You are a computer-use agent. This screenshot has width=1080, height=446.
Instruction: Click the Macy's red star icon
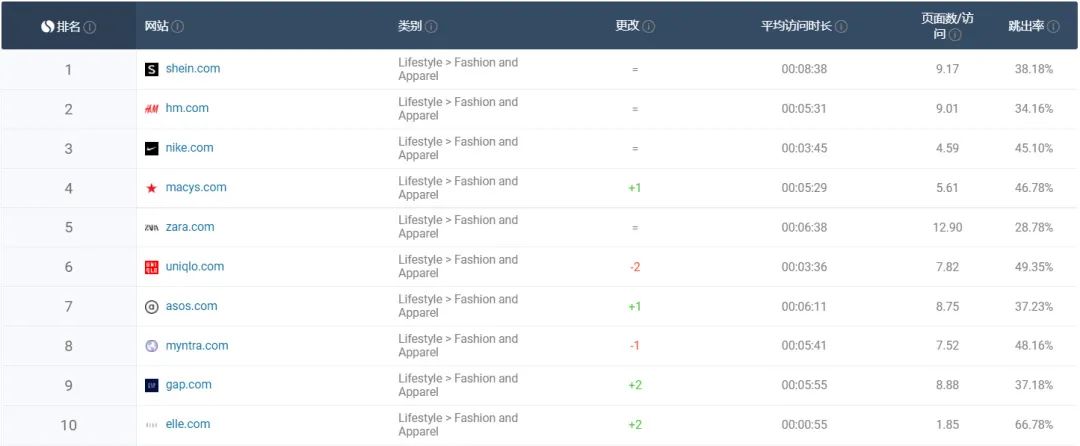[x=152, y=188]
